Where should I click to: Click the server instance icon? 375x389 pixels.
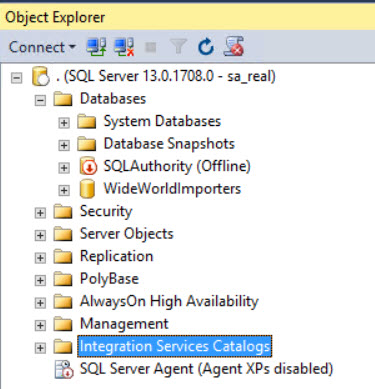(x=41, y=76)
